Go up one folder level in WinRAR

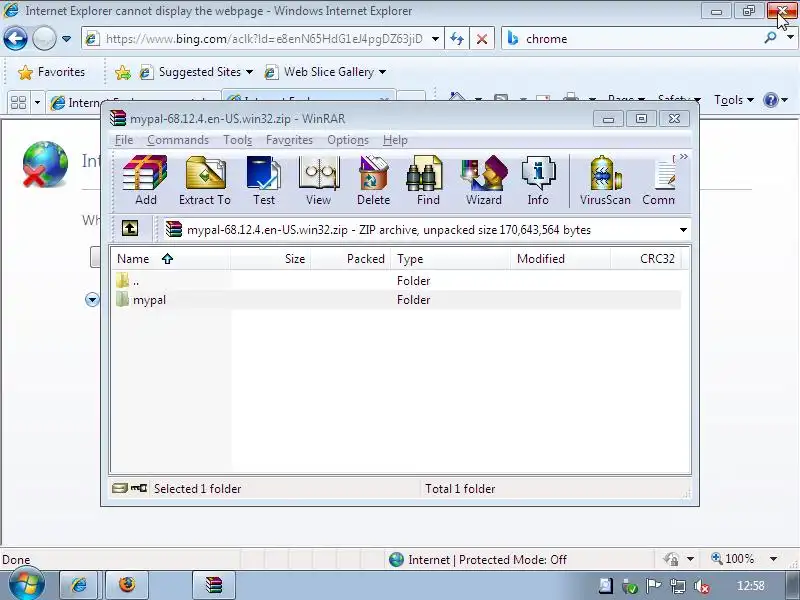(x=130, y=228)
